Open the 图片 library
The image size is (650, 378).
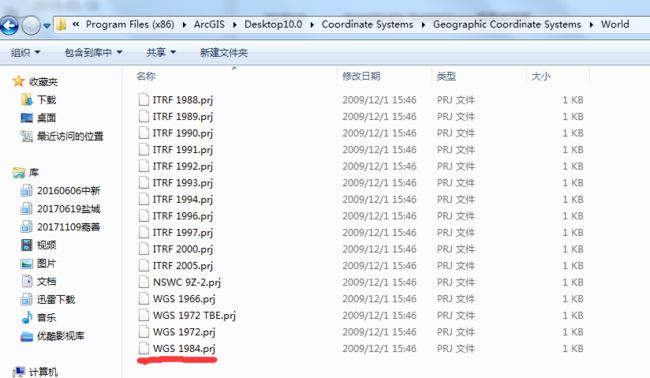click(x=46, y=264)
